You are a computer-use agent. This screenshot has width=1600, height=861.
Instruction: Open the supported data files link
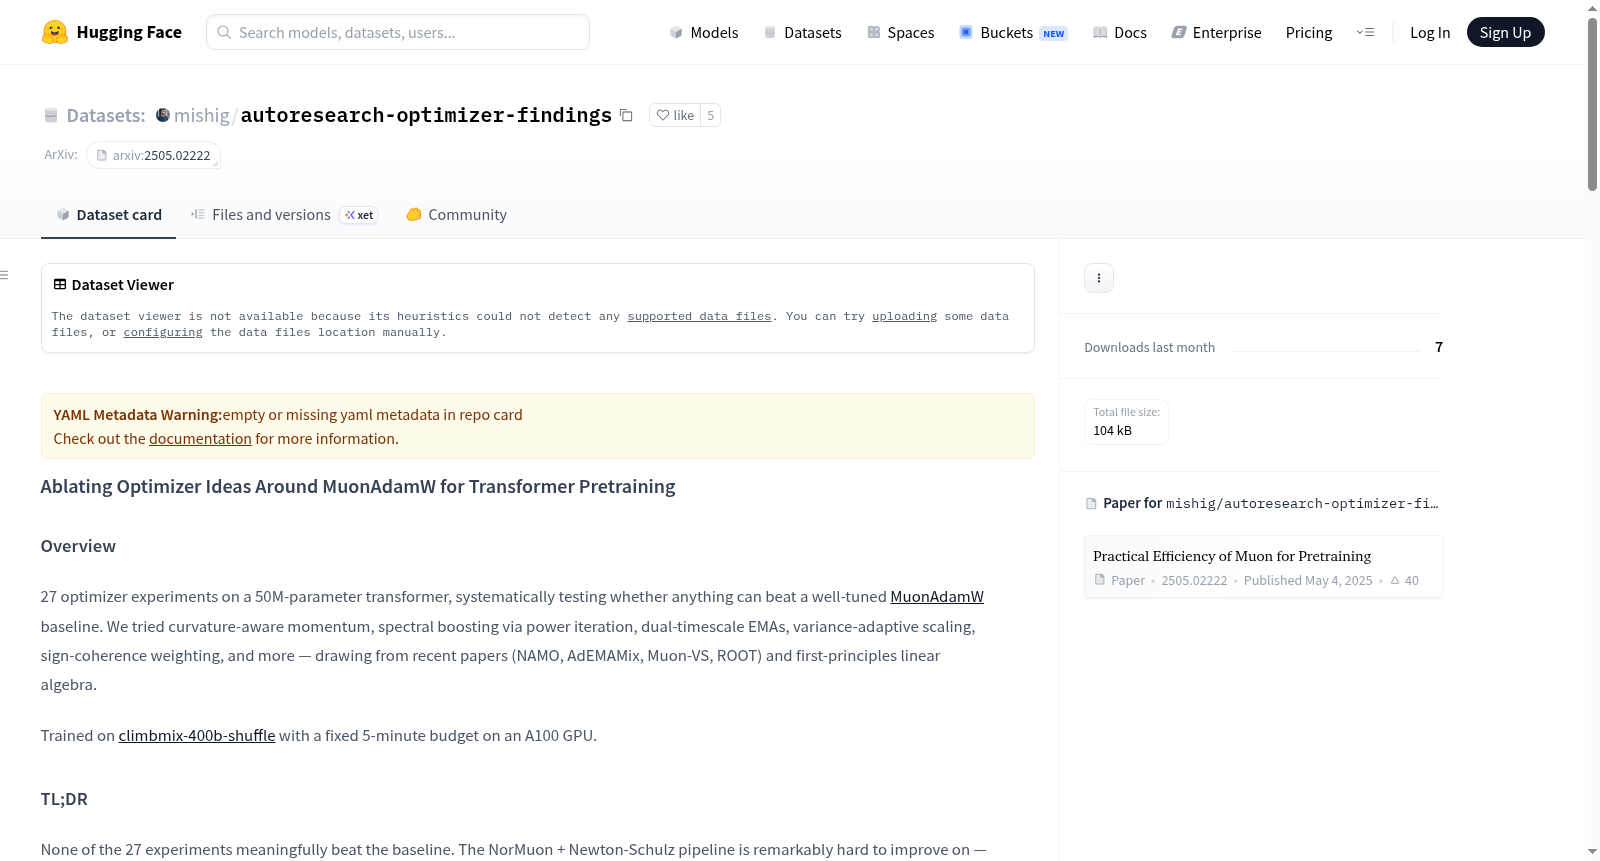click(699, 316)
